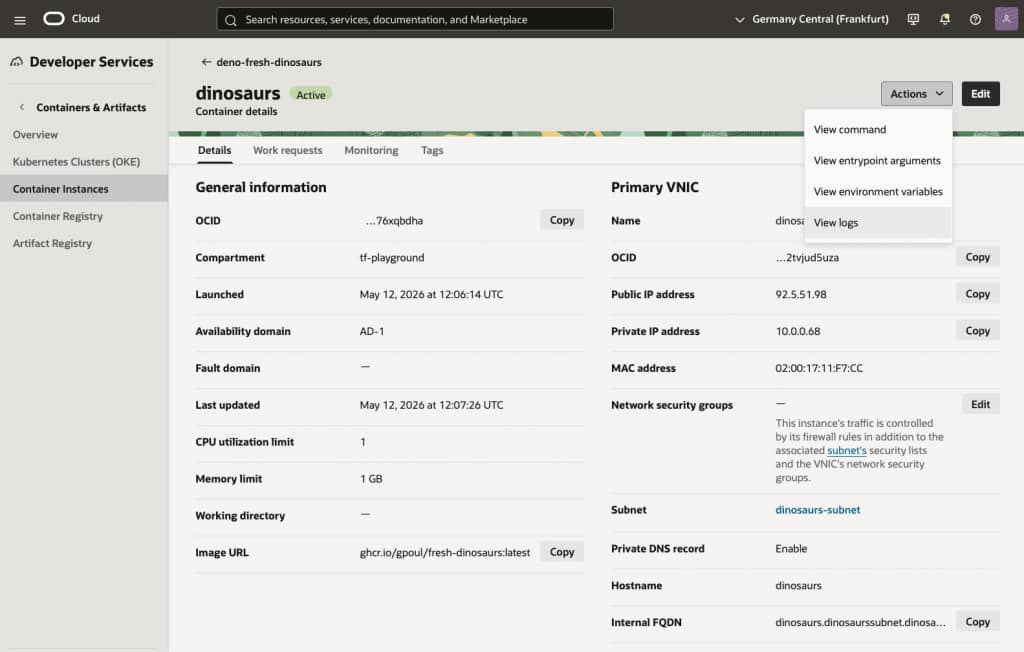Select View entrypoint arguments menu item
The width and height of the screenshot is (1024, 652).
click(878, 161)
